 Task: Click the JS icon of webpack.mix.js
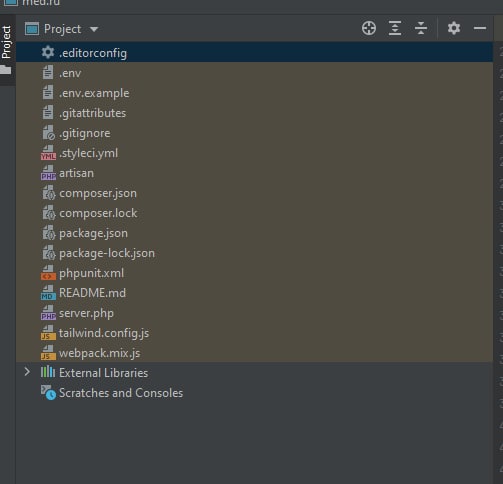pyautogui.click(x=48, y=353)
